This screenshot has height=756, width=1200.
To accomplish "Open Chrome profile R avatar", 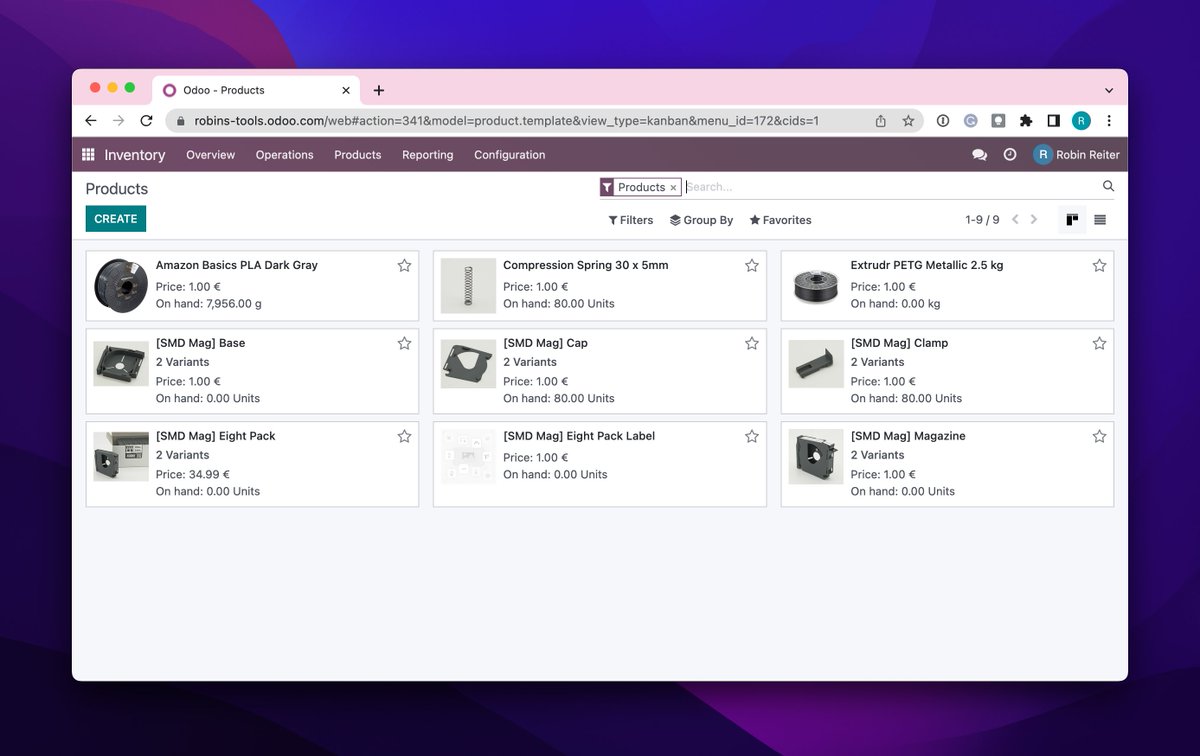I will pos(1081,121).
